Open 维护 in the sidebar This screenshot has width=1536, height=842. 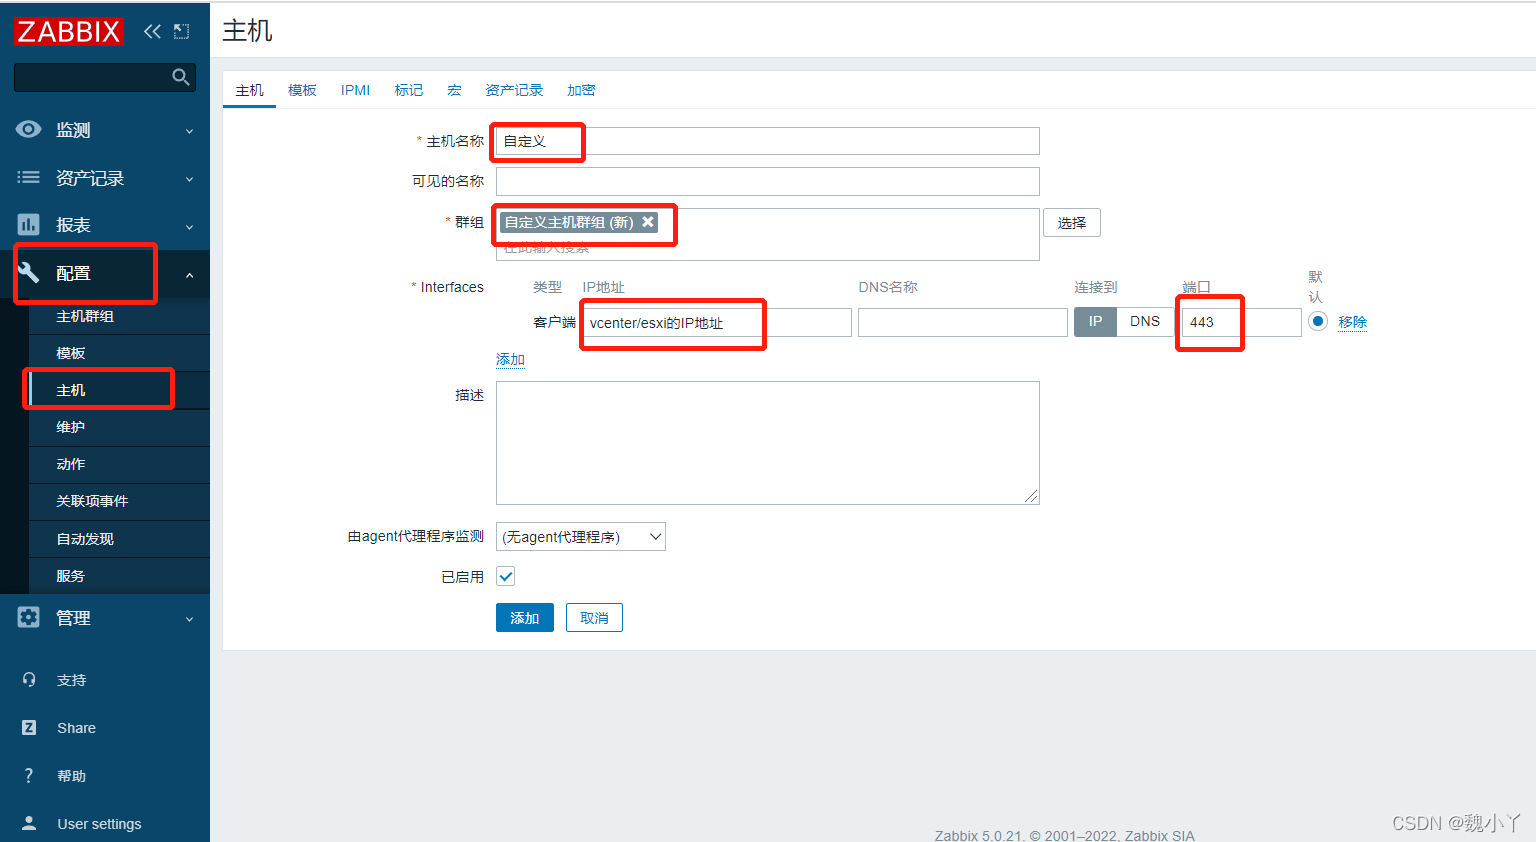click(119, 427)
